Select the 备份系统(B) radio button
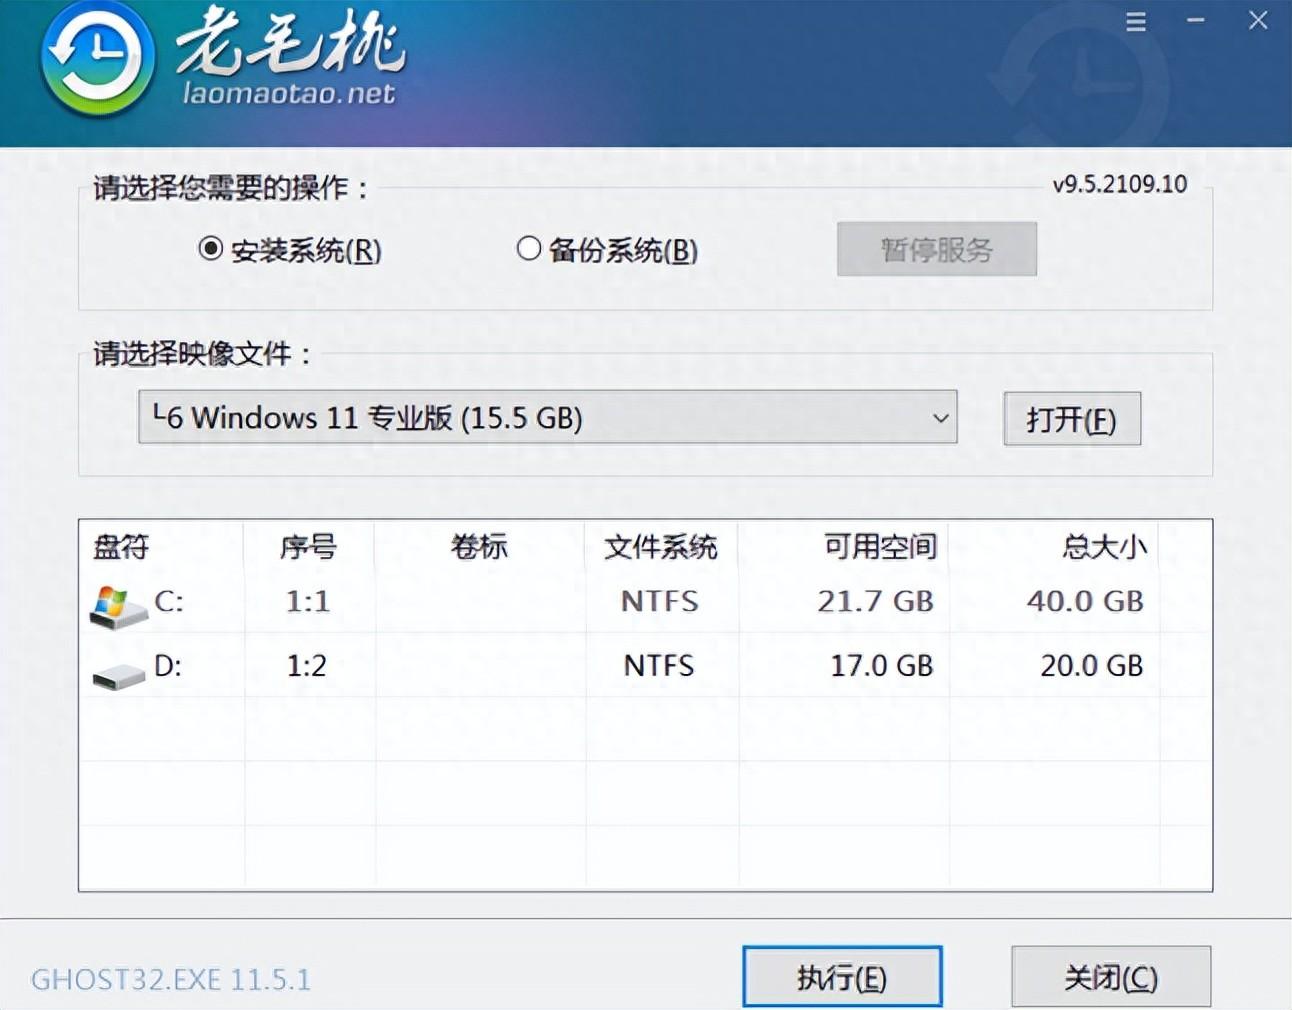Viewport: 1292px width, 1010px height. click(x=529, y=251)
